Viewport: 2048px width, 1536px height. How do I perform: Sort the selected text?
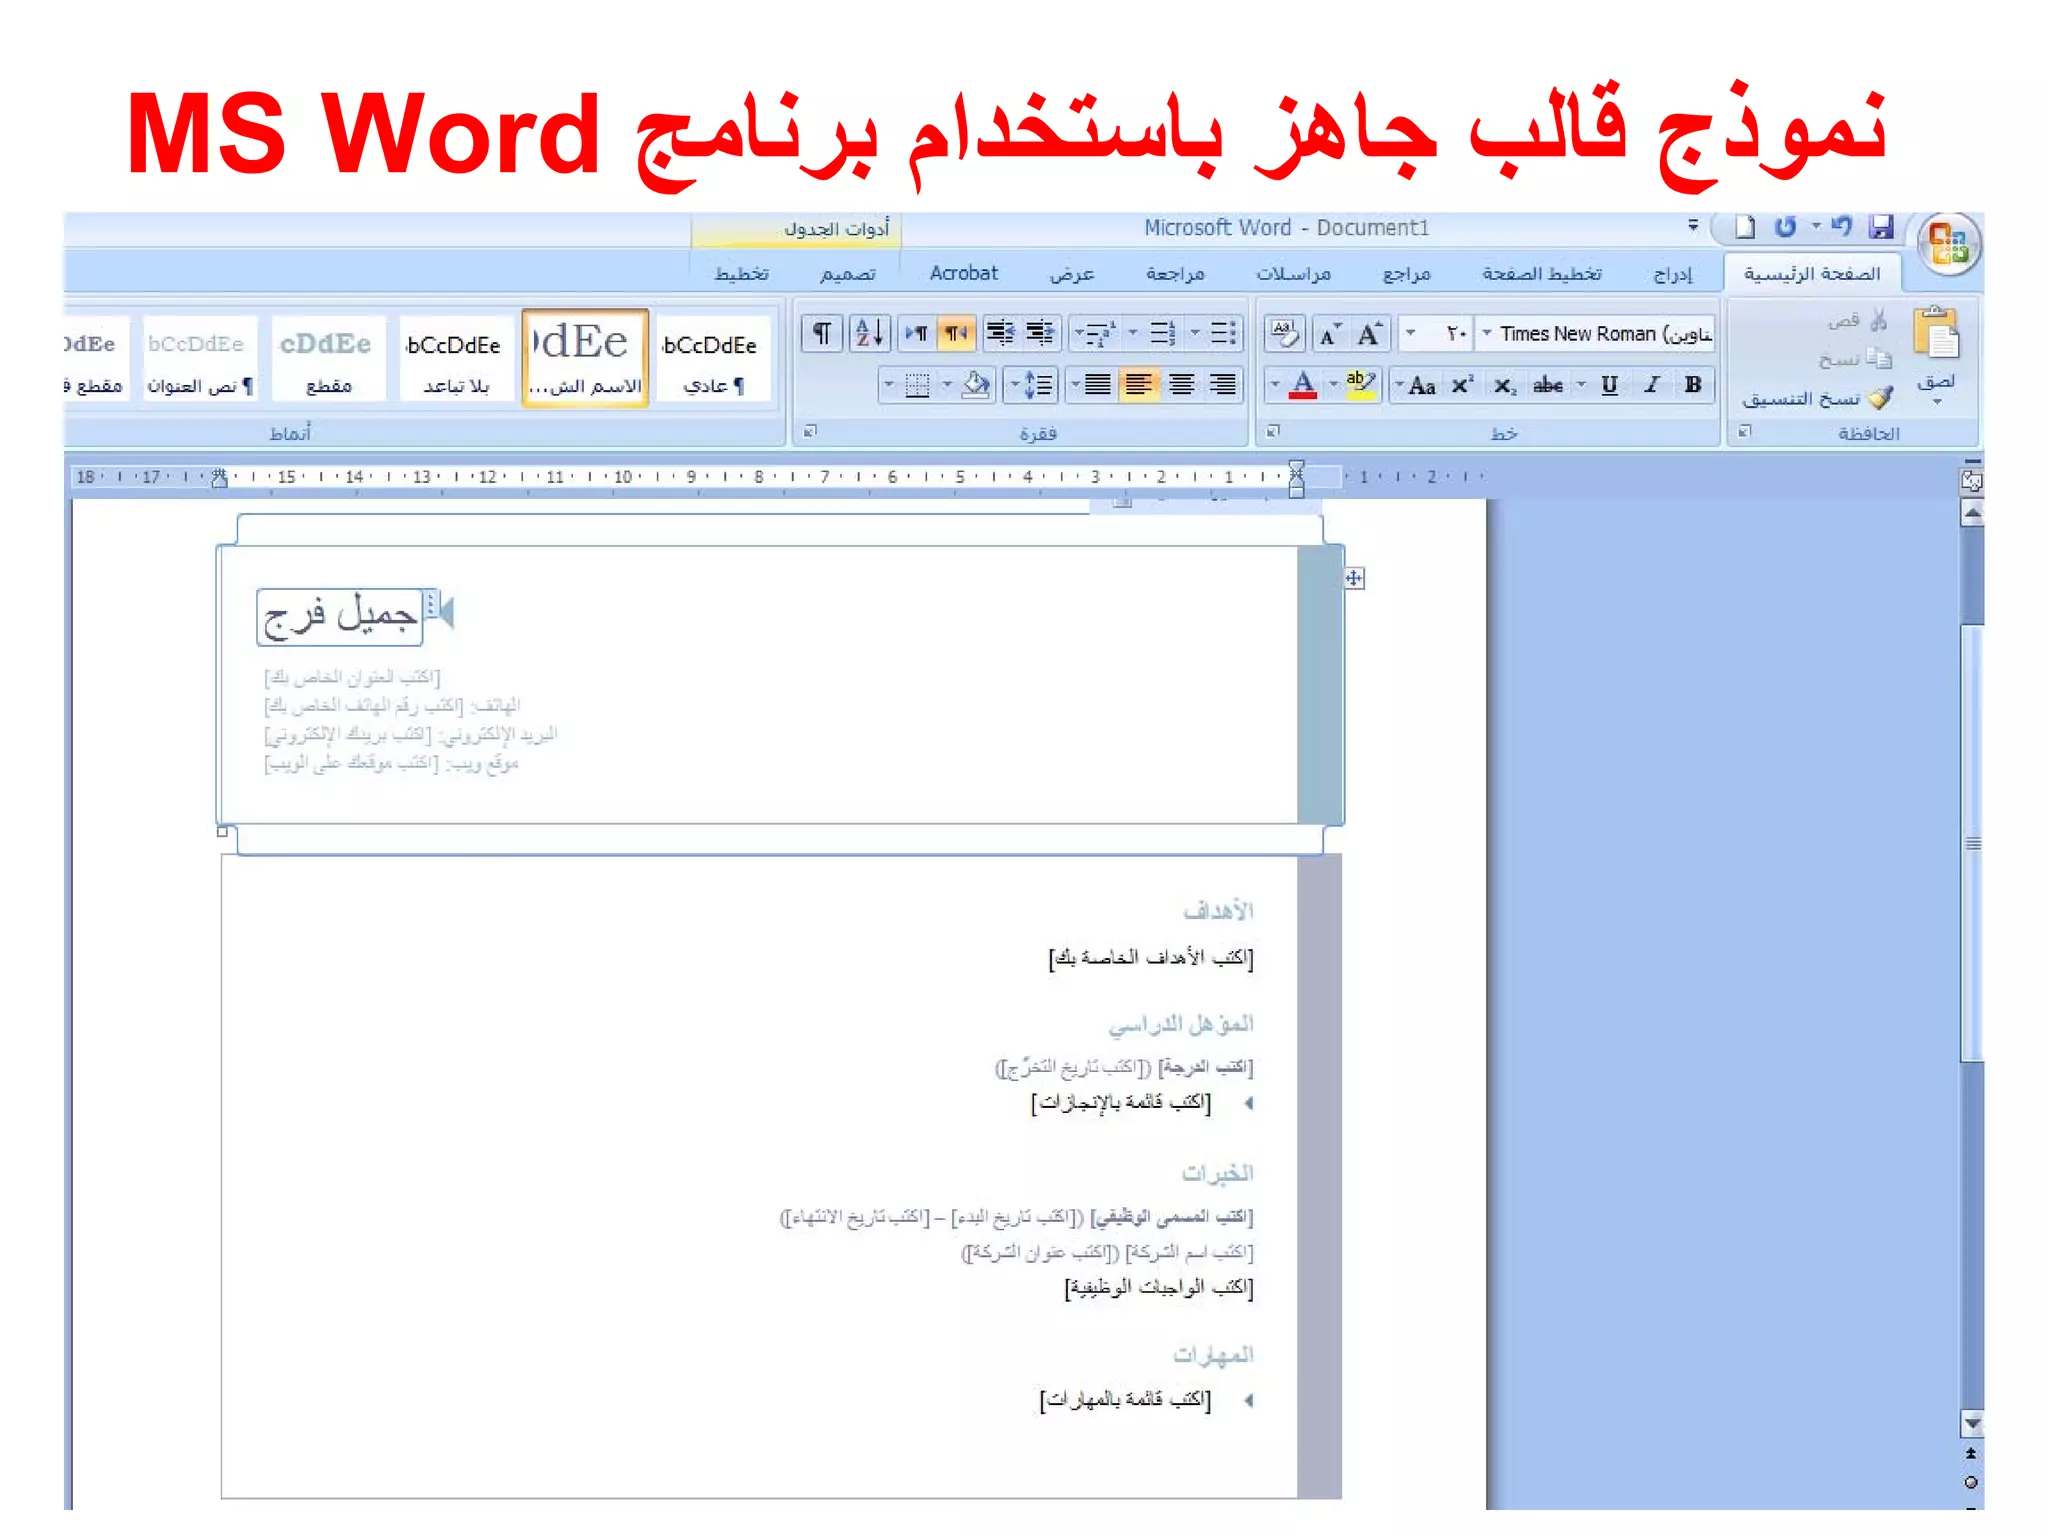click(869, 333)
